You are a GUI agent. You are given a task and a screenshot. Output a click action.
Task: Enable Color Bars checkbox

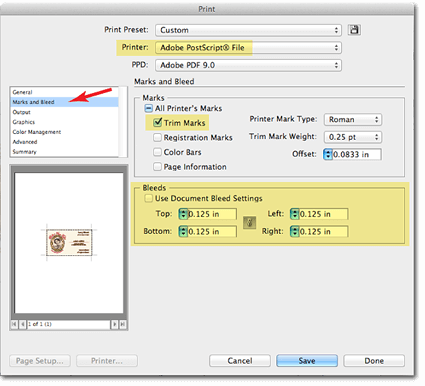coord(157,152)
